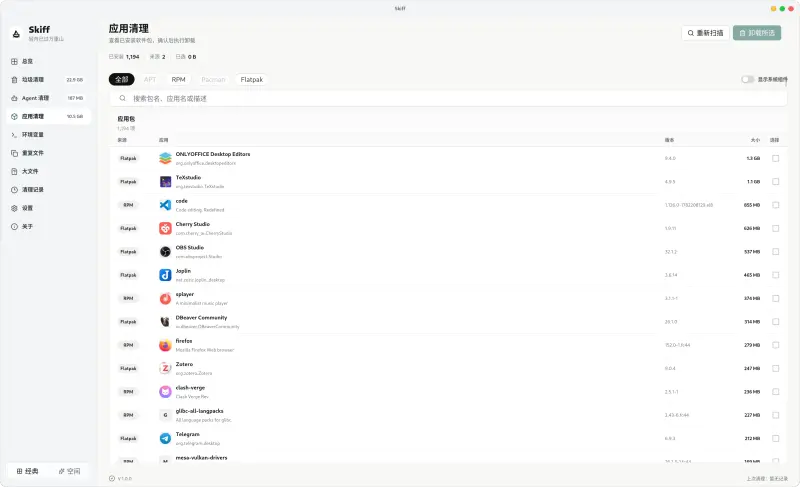Click the Joplin app icon
This screenshot has width=800, height=487.
pos(165,275)
